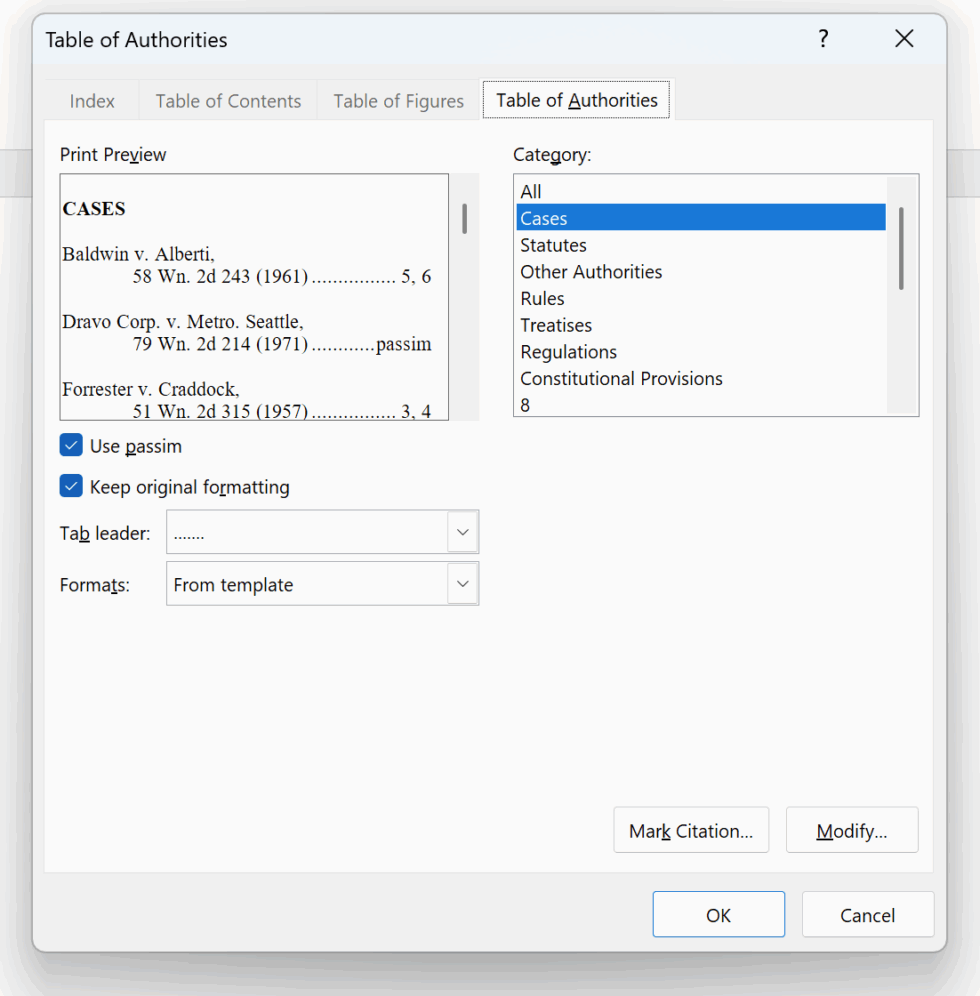Click the Print Preview scrollbar
This screenshot has width=980, height=996.
(464, 216)
